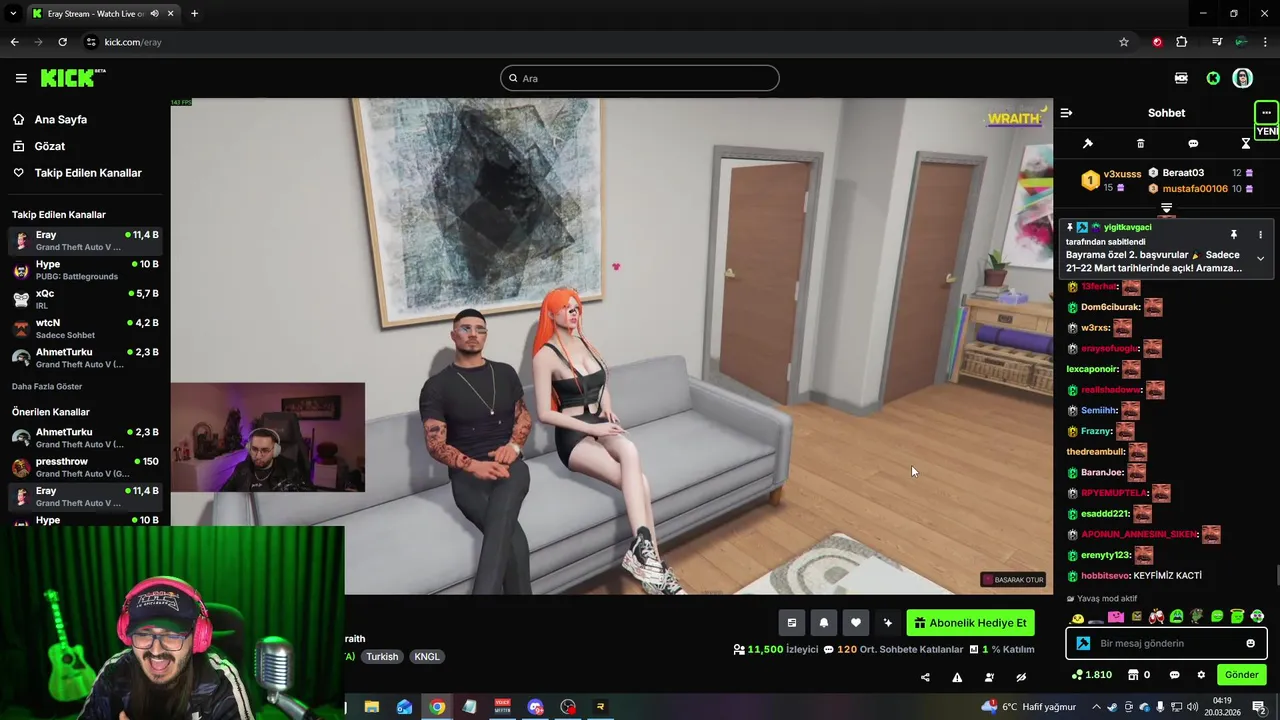Click the green Kick circle icon in header
Image resolution: width=1280 pixels, height=720 pixels.
tap(1213, 78)
